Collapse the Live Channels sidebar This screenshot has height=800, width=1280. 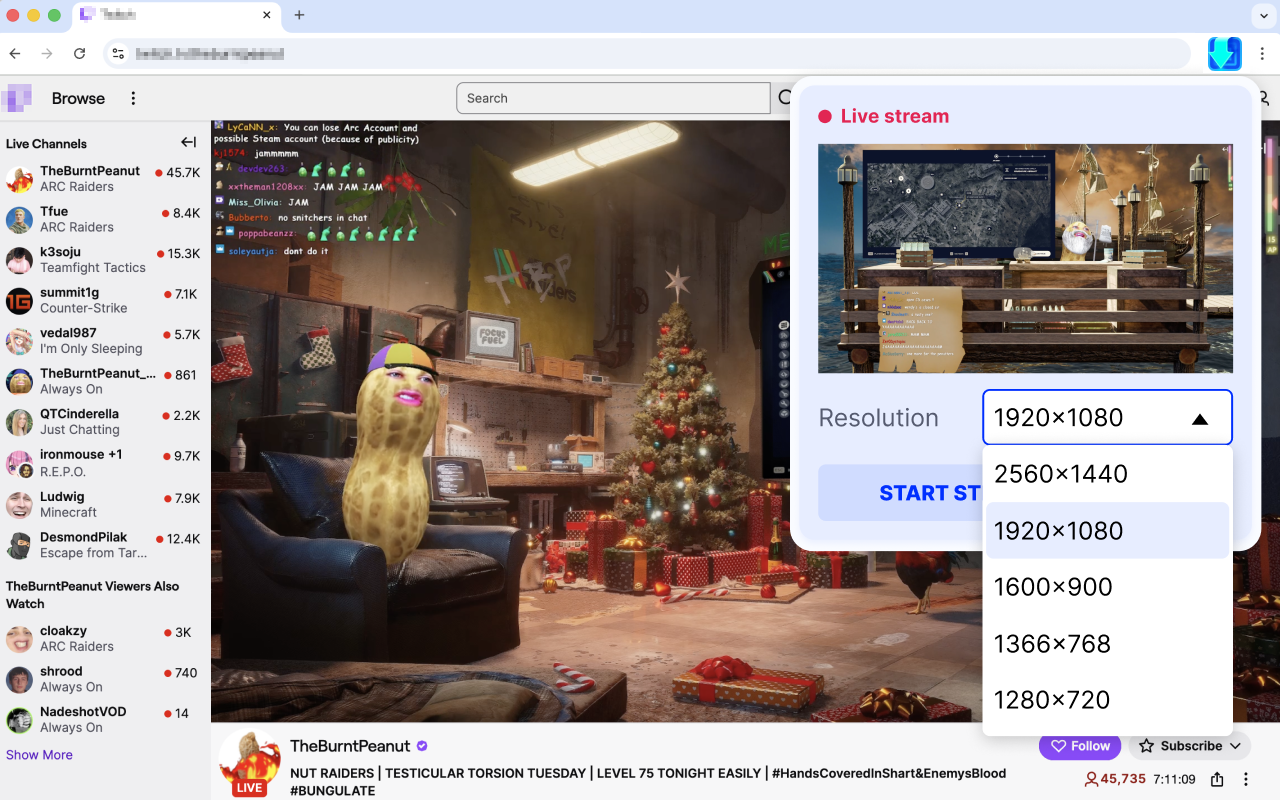188,143
